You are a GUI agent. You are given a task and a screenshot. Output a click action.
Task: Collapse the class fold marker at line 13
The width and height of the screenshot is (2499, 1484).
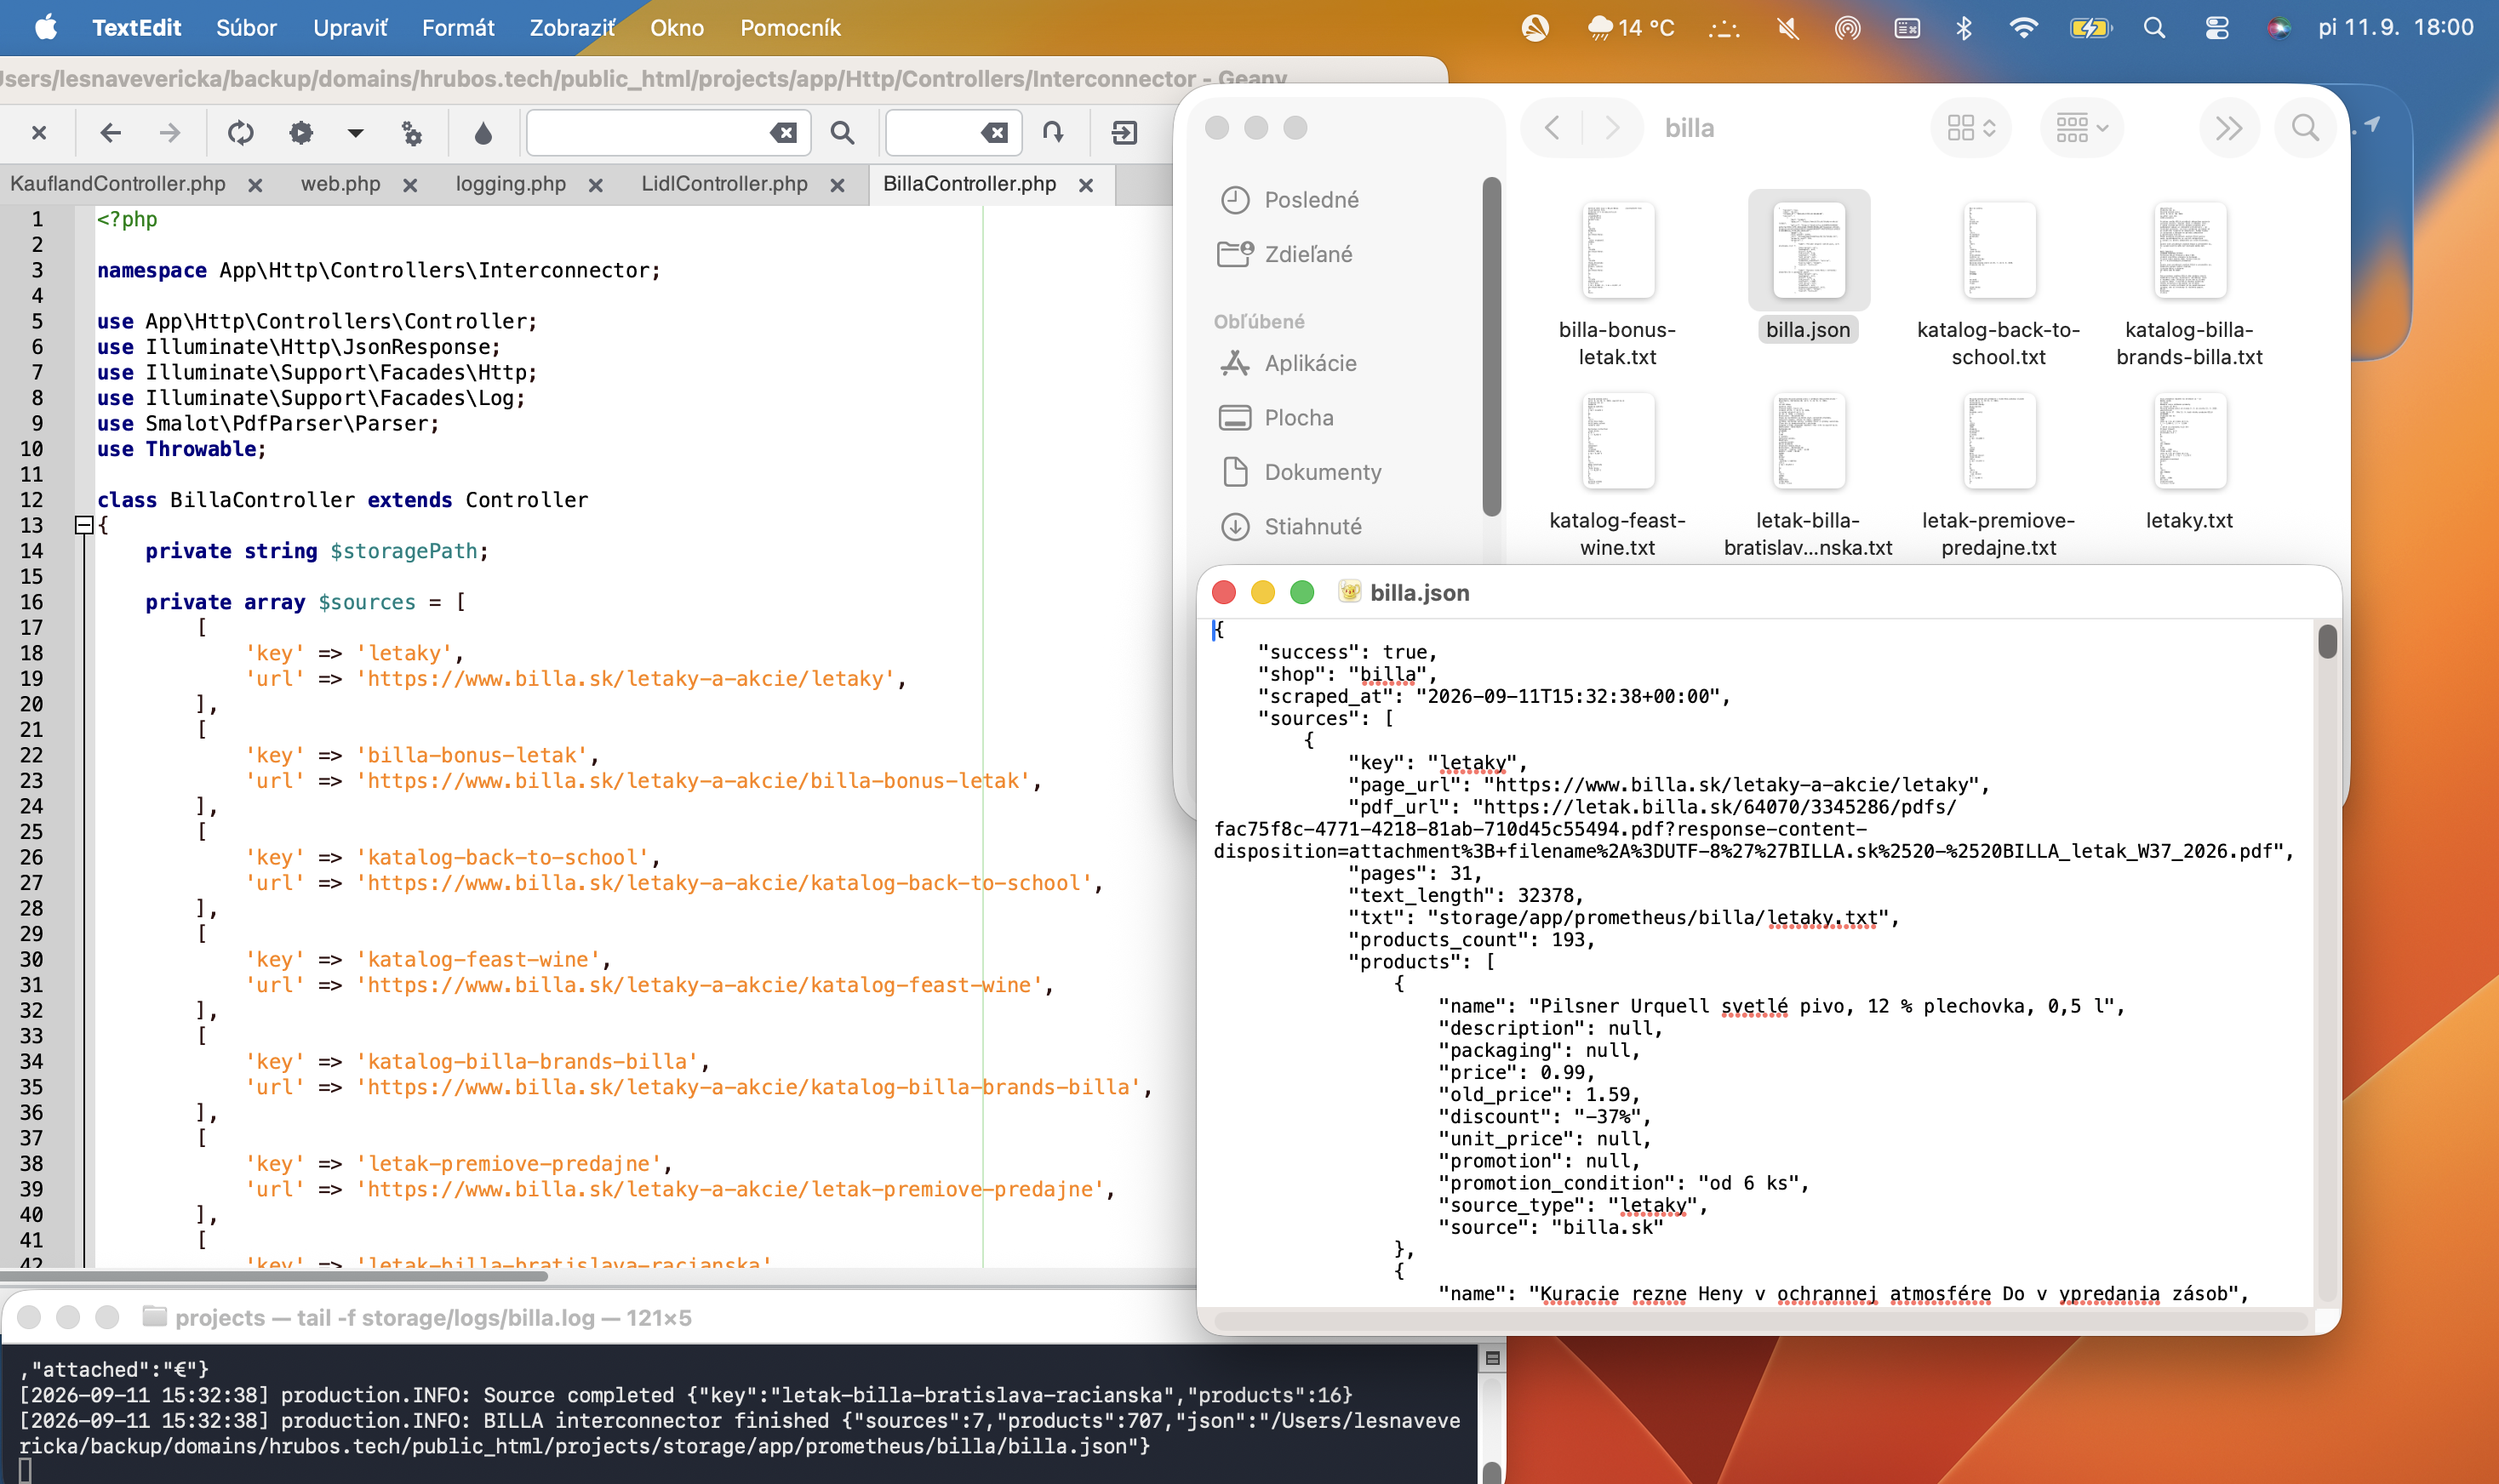click(84, 525)
